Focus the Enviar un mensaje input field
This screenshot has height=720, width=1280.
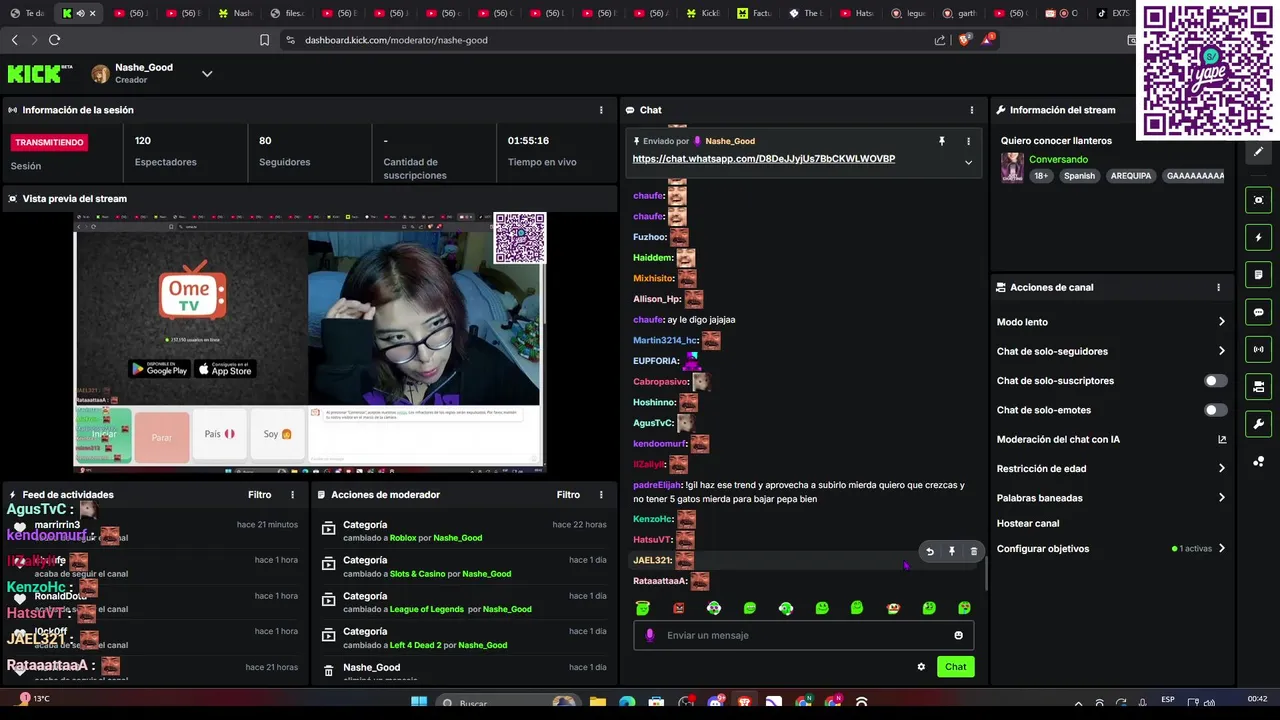803,635
